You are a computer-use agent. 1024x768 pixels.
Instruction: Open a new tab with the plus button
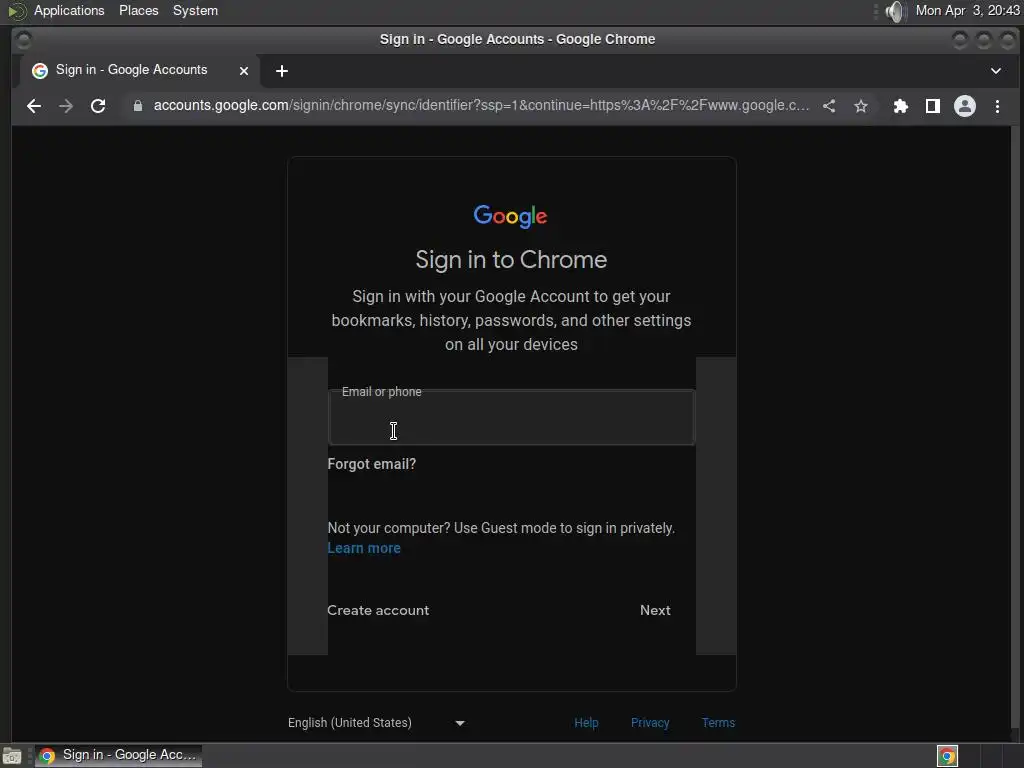click(281, 71)
